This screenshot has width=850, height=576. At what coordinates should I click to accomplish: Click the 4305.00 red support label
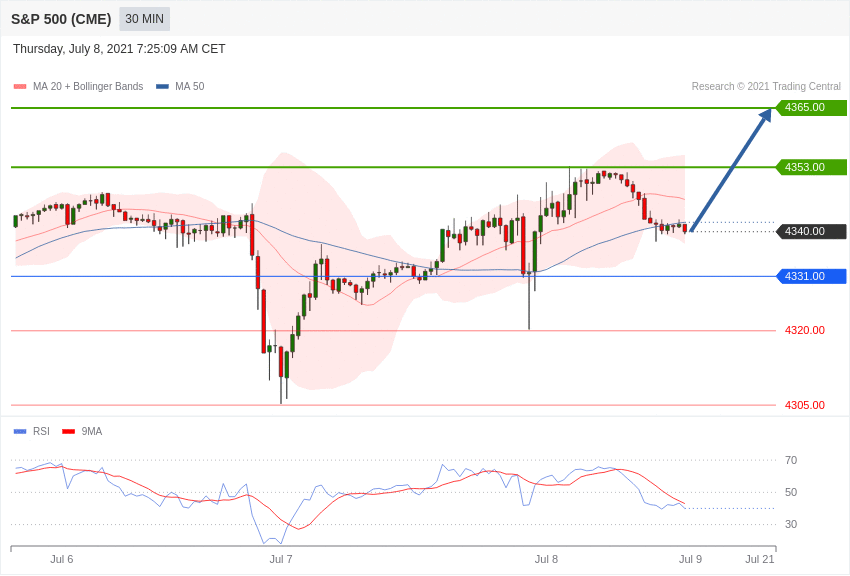pos(805,405)
